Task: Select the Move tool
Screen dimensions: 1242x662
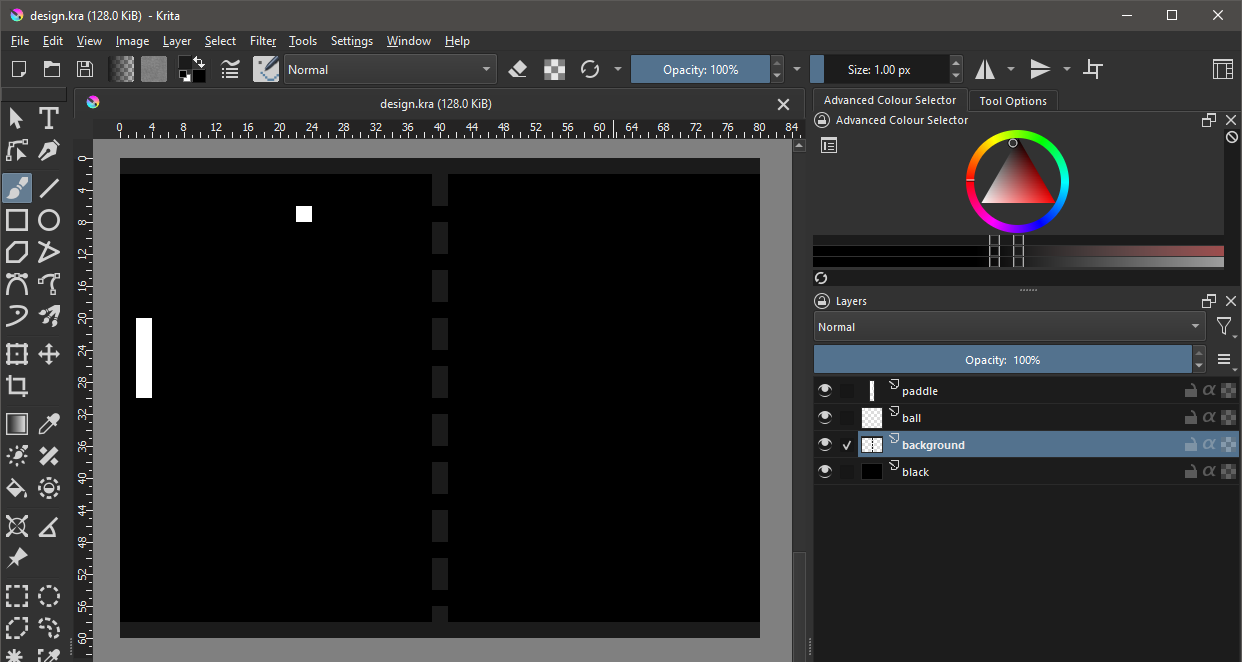Action: tap(49, 354)
